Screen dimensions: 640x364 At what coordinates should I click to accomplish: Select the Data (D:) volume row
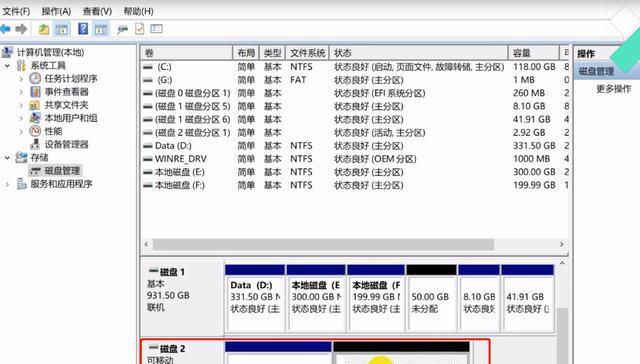coord(354,146)
